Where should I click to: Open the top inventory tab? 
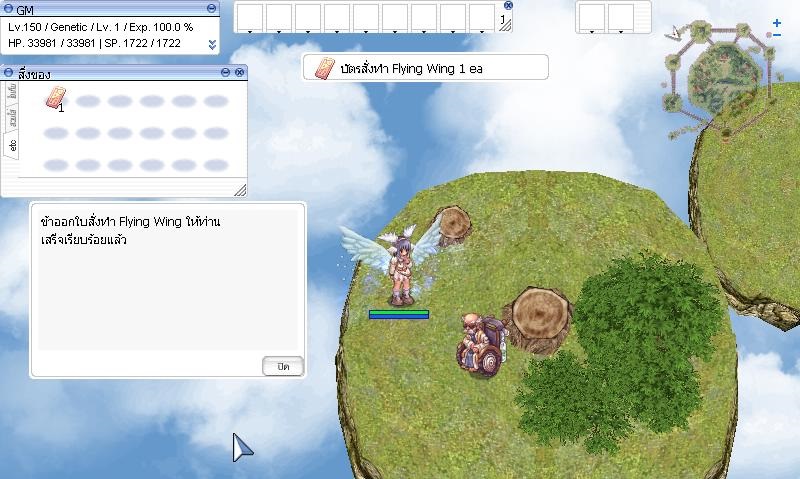point(12,93)
